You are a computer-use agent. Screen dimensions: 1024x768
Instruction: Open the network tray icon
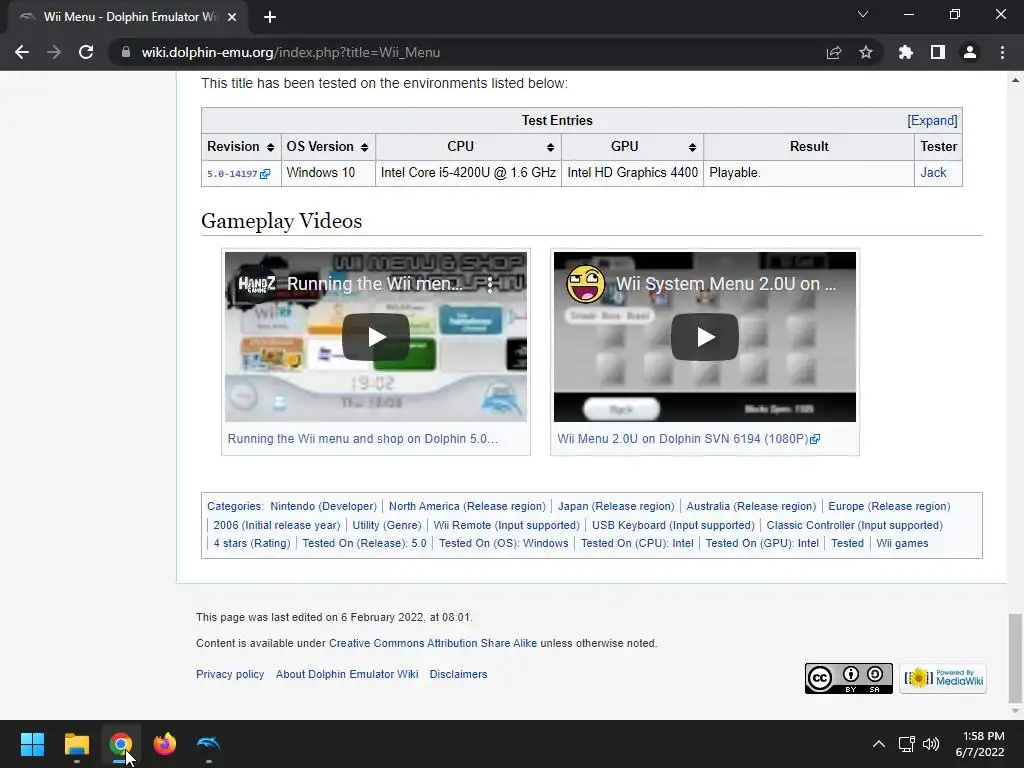906,744
